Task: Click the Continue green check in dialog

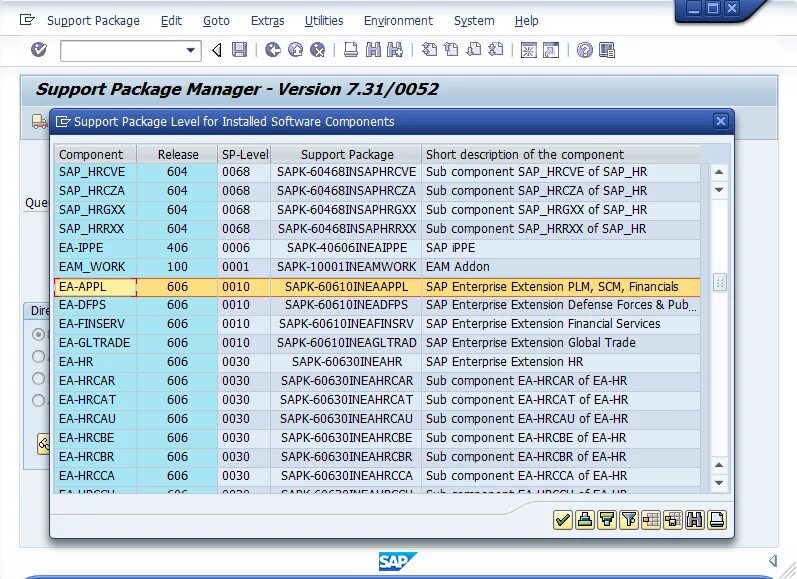Action: click(x=563, y=520)
